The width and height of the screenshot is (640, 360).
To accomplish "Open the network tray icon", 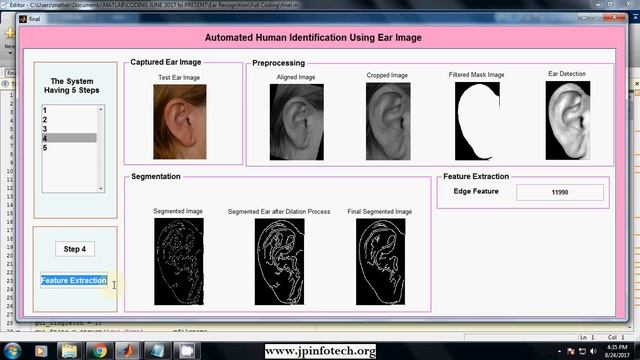I will tap(582, 351).
